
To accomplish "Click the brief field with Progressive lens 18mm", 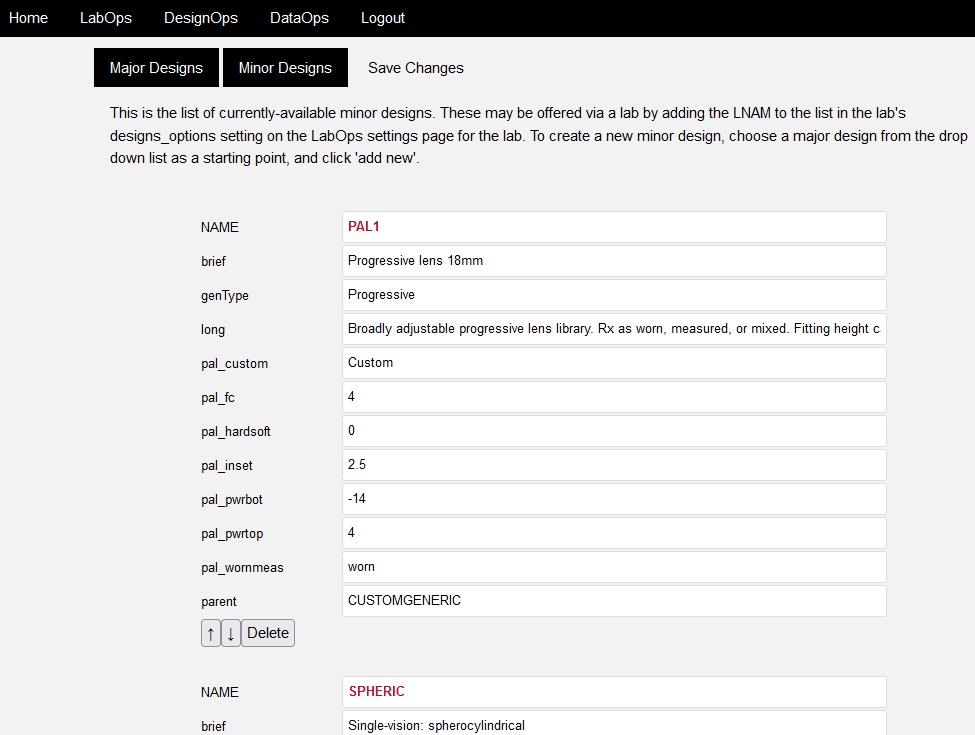I will (x=613, y=261).
